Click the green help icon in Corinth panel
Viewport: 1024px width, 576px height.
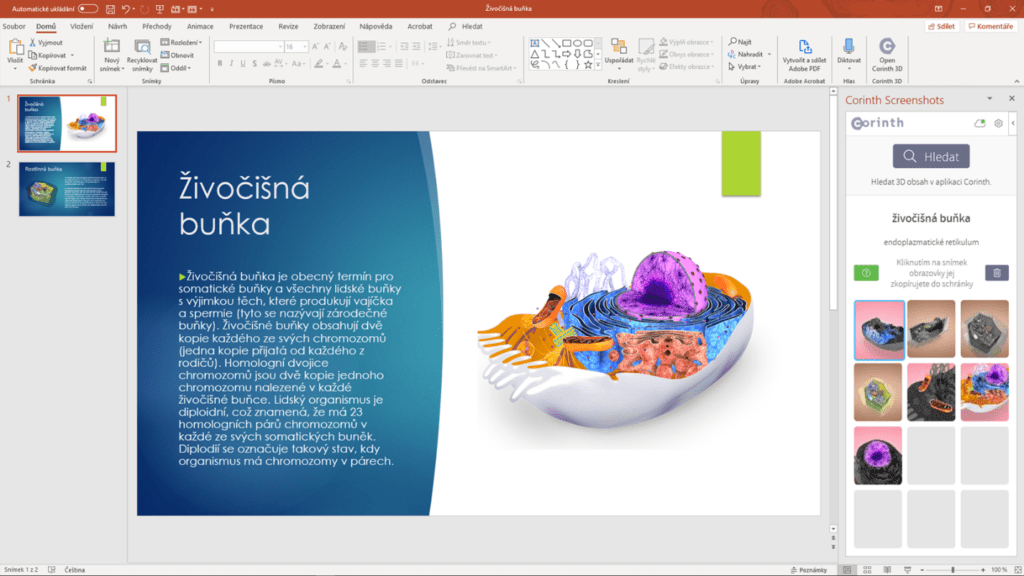866,273
